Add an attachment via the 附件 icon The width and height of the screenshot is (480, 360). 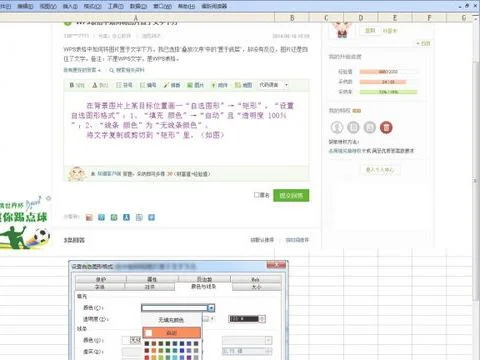(x=219, y=85)
